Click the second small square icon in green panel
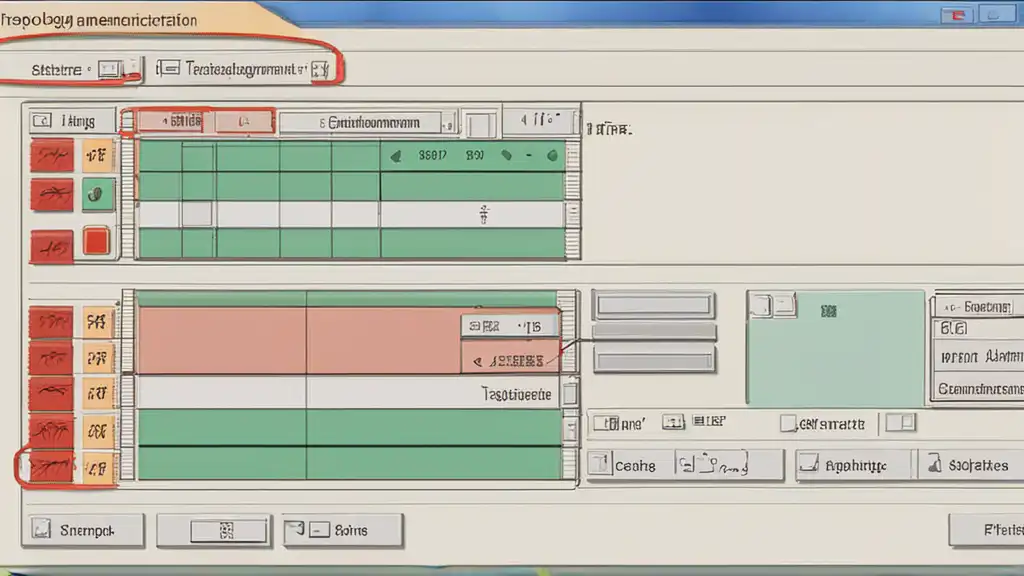The height and width of the screenshot is (576, 1024). point(784,304)
